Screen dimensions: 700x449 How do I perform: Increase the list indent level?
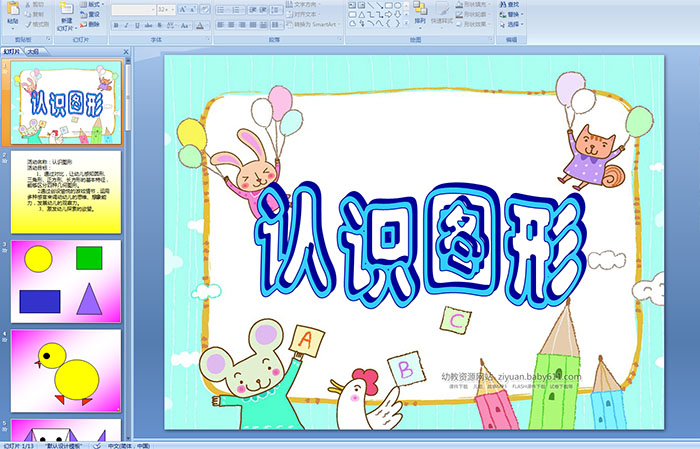(263, 10)
